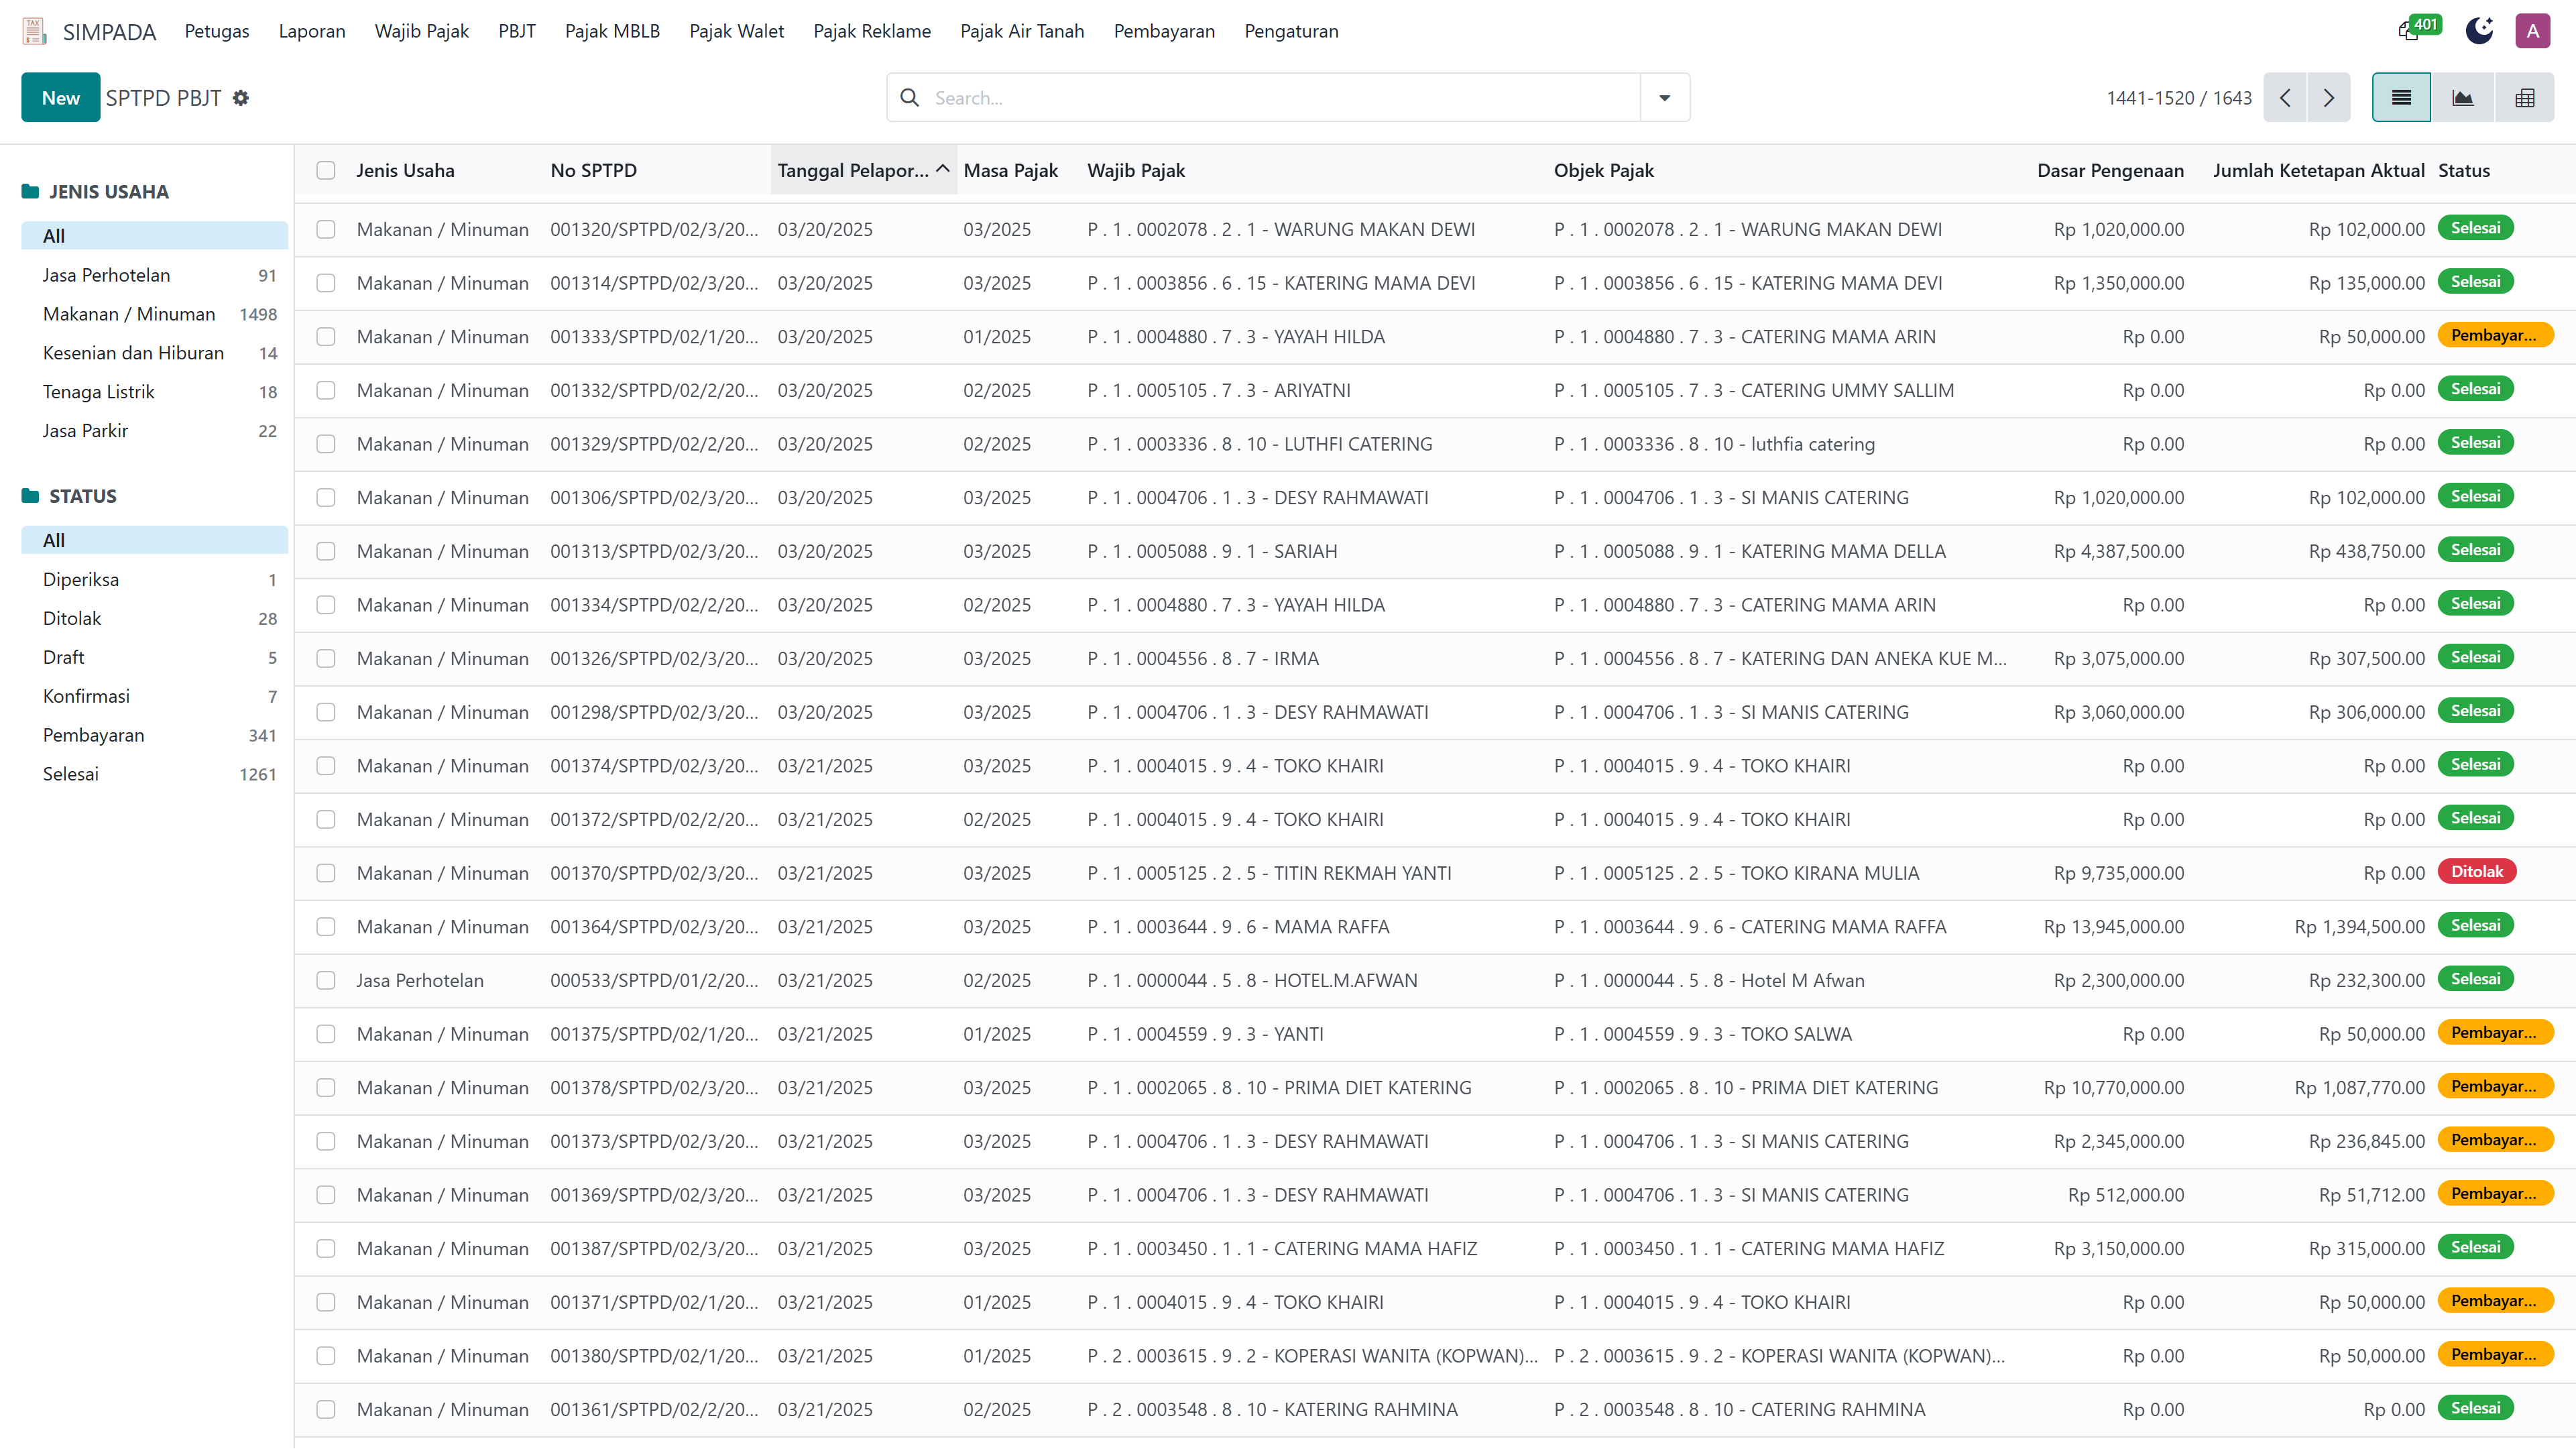
Task: Toggle dark mode moon icon
Action: [2479, 31]
